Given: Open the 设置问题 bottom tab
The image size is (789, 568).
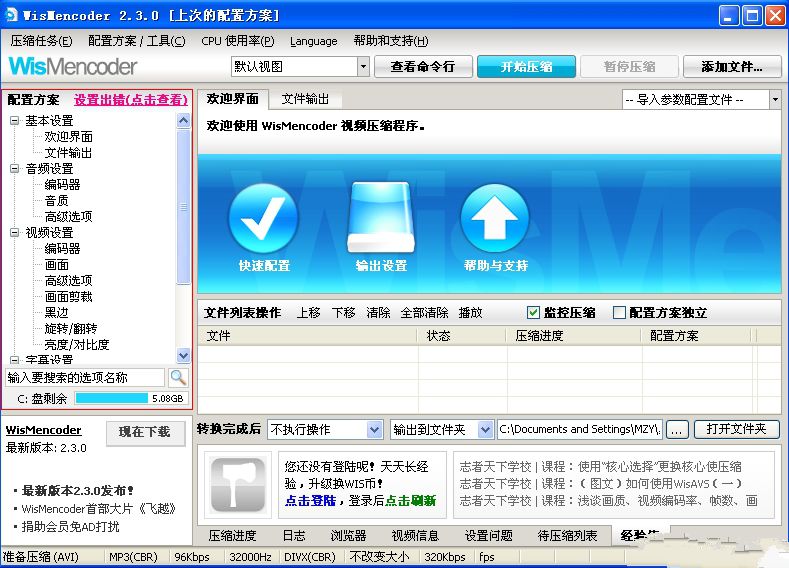Looking at the screenshot, I should click(x=489, y=536).
